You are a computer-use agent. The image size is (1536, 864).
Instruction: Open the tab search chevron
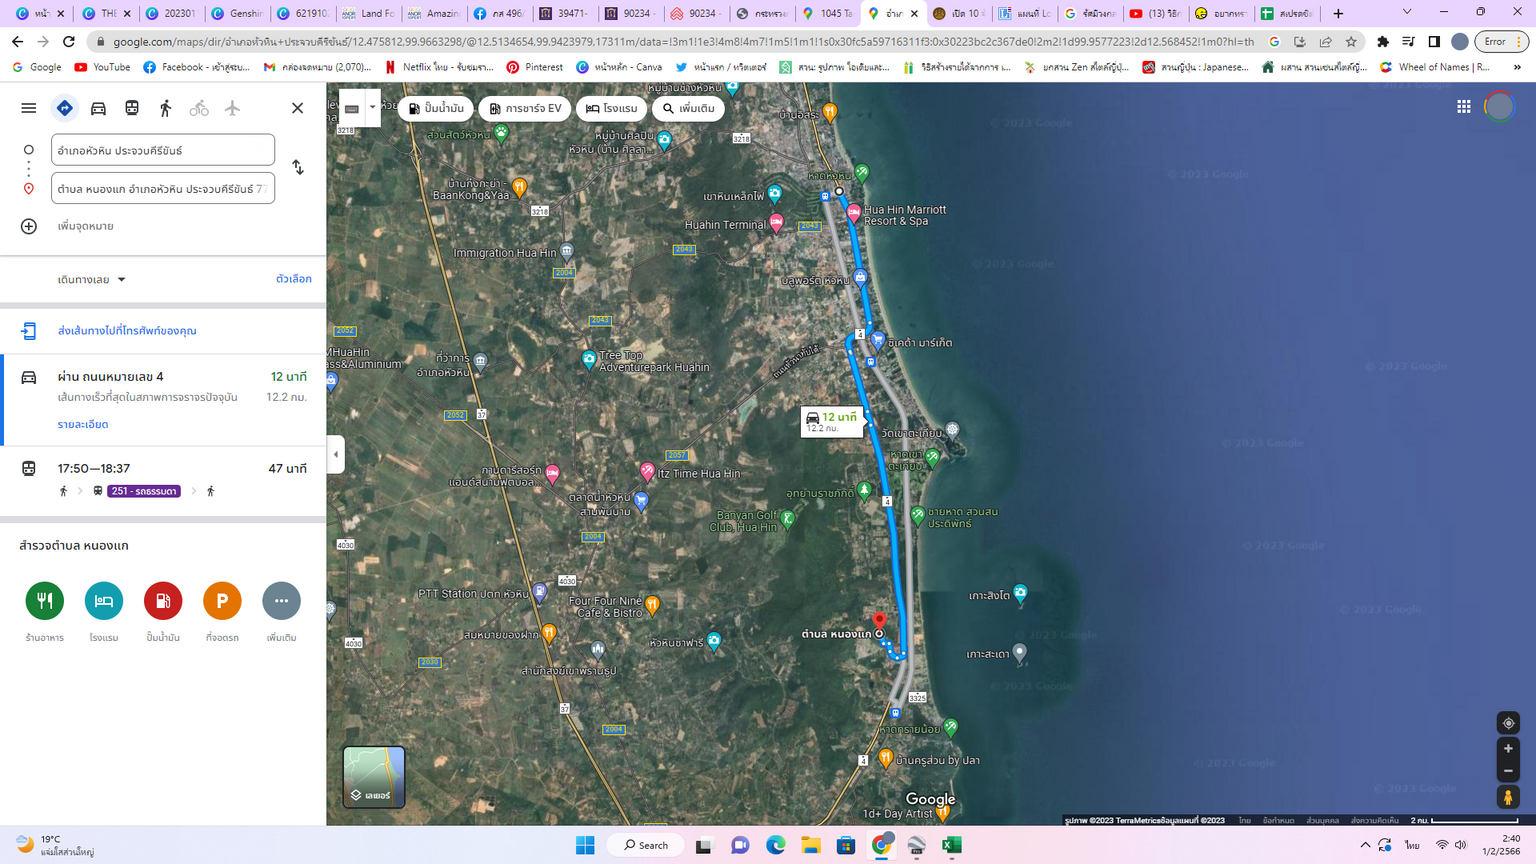coord(1407,13)
